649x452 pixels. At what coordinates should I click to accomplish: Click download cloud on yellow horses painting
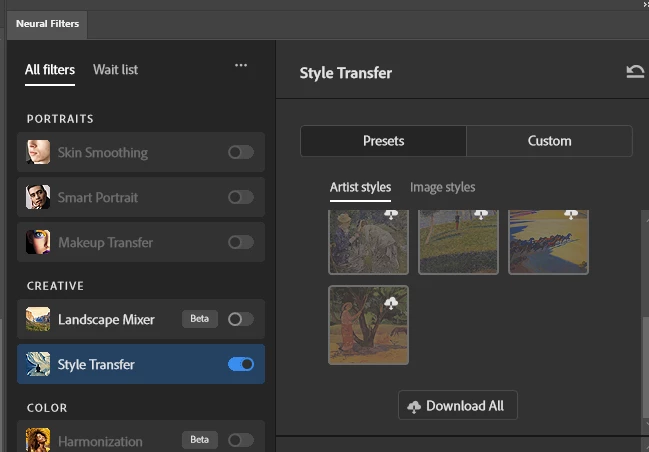pyautogui.click(x=571, y=214)
